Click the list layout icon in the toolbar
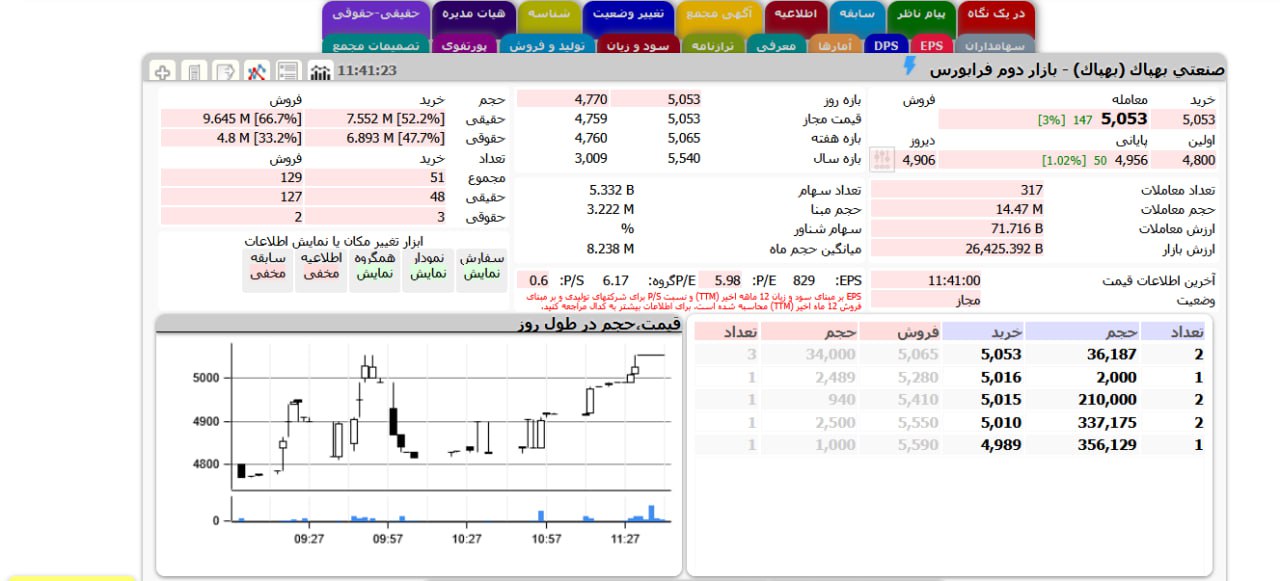Image resolution: width=1280 pixels, height=581 pixels. (x=288, y=71)
